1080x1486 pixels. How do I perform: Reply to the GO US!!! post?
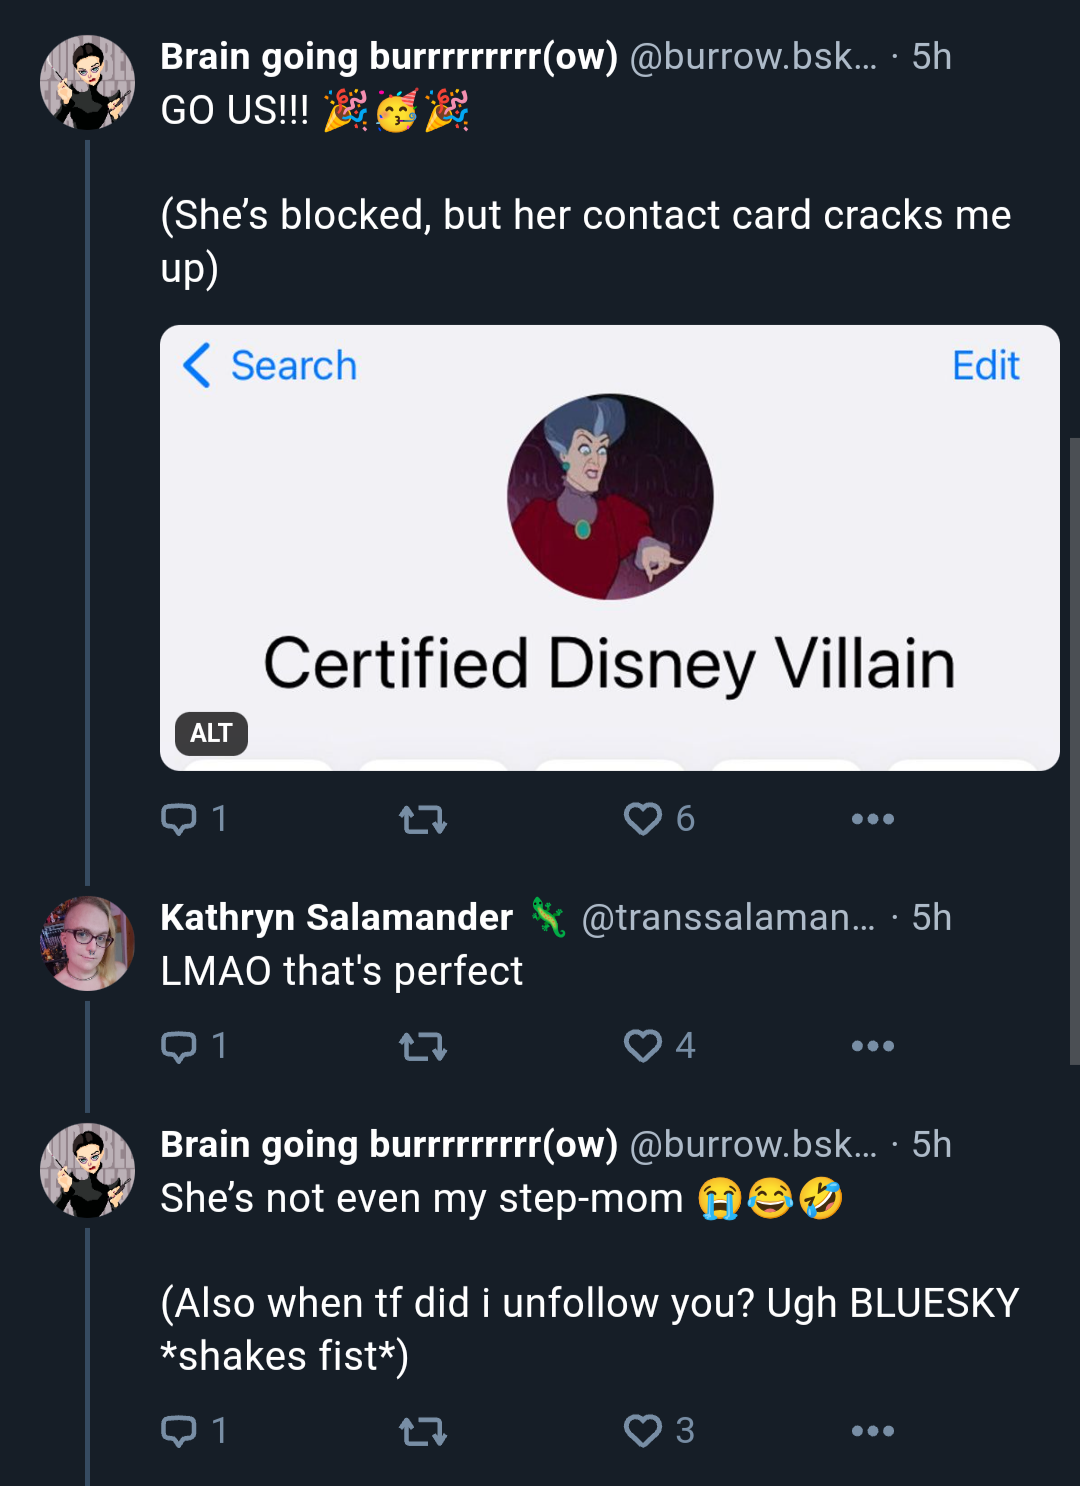194,819
